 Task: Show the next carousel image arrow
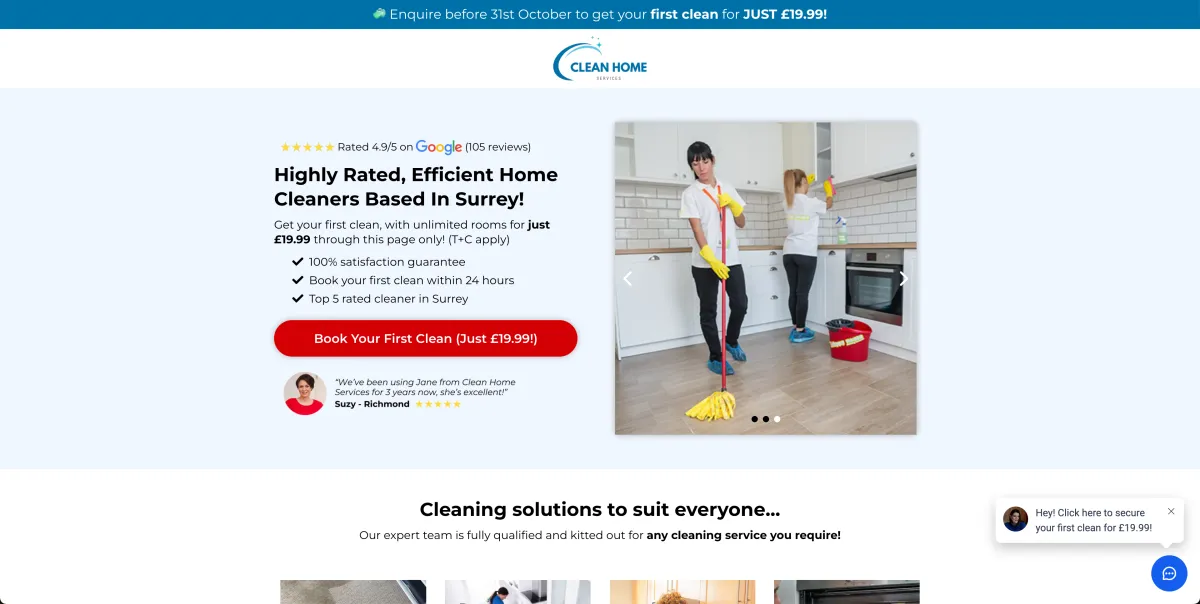pyautogui.click(x=902, y=279)
